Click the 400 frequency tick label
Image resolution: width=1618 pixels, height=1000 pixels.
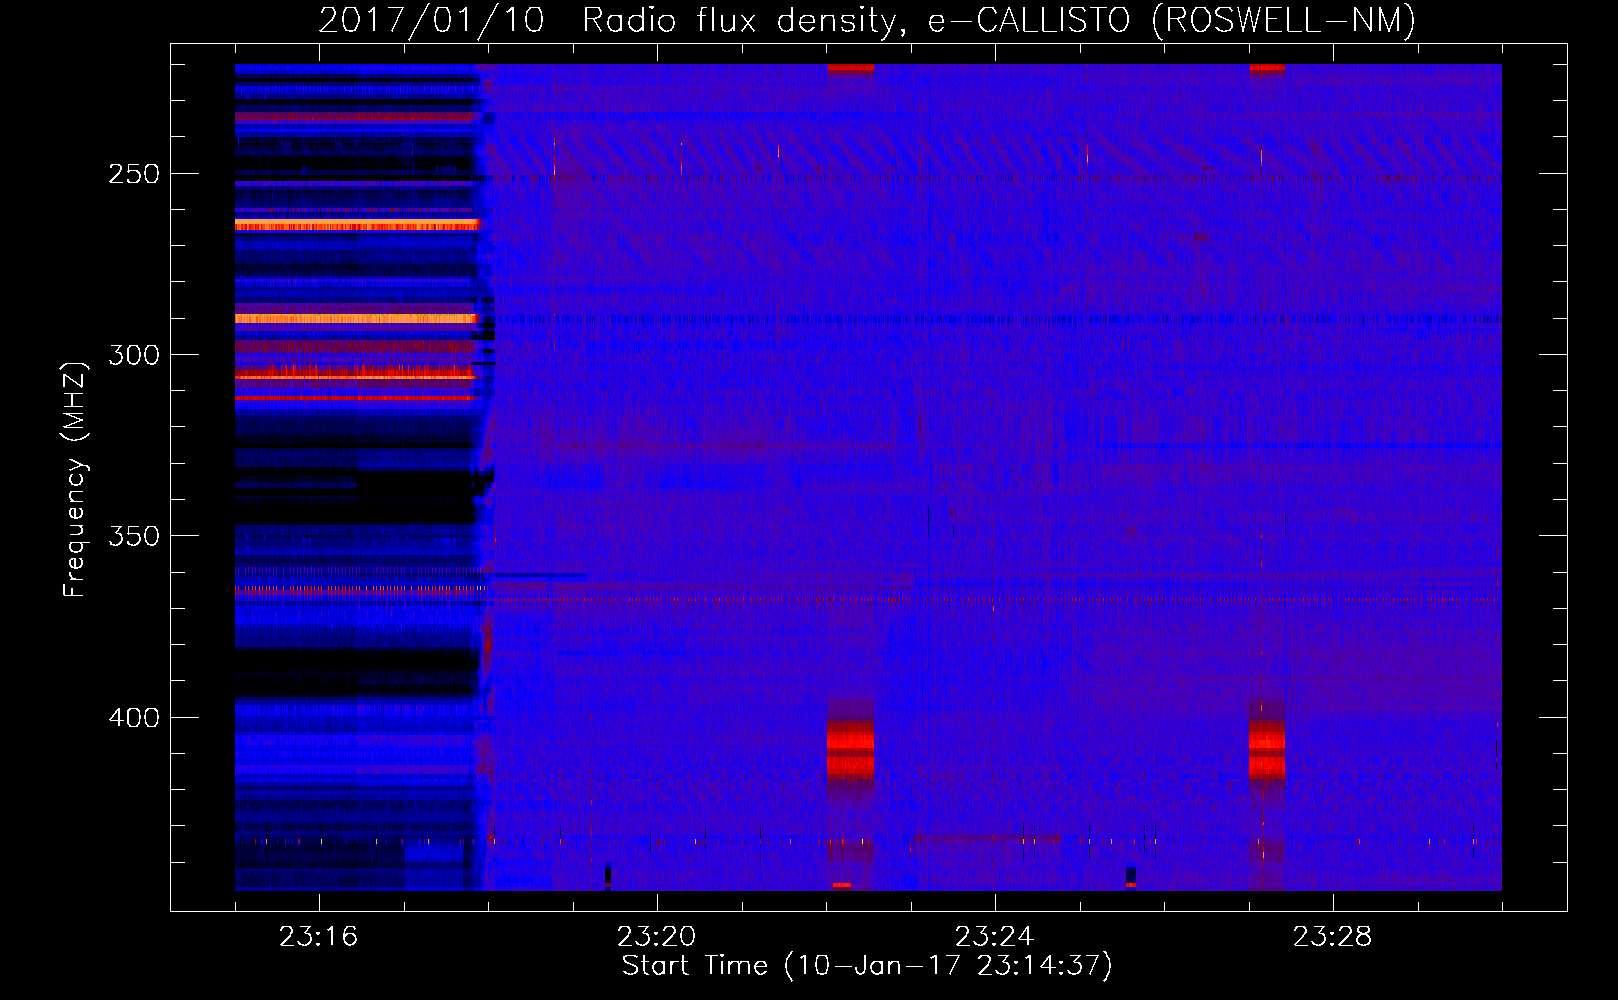134,718
